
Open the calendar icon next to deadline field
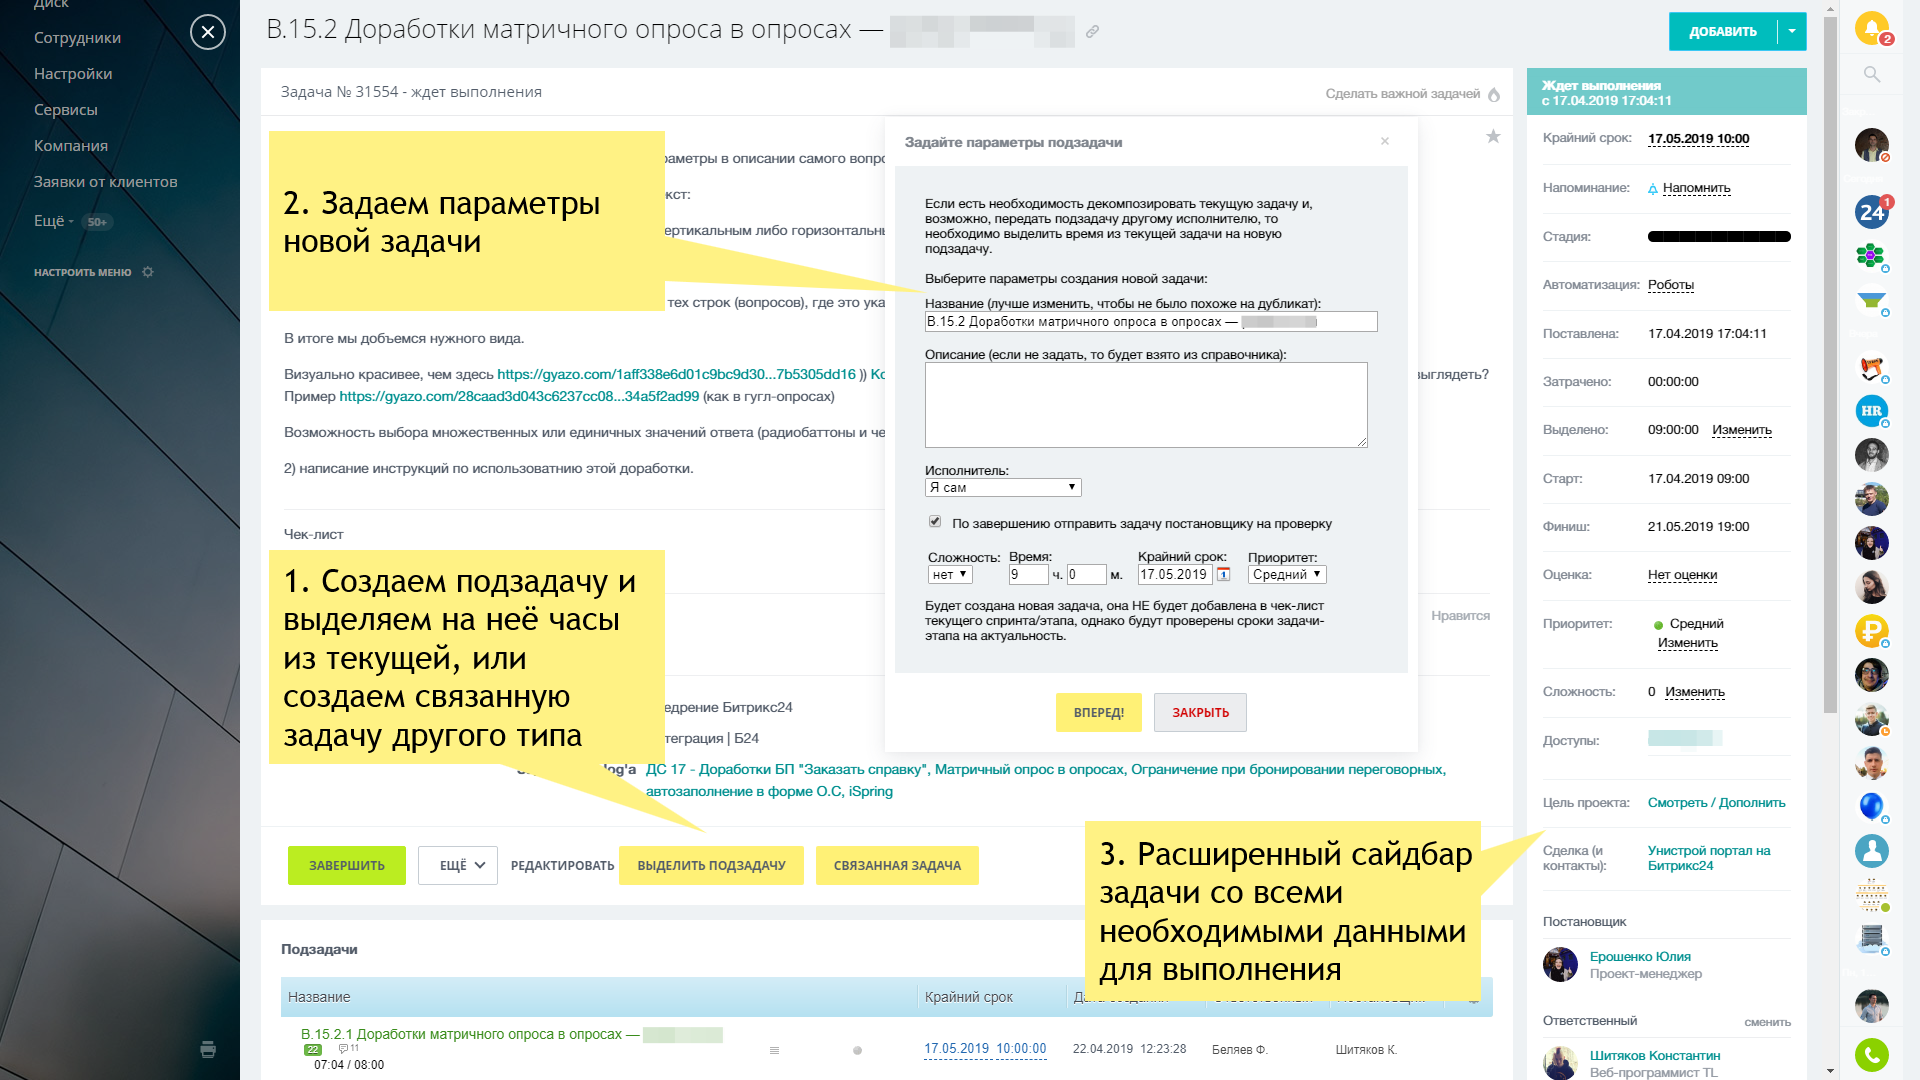point(1223,574)
